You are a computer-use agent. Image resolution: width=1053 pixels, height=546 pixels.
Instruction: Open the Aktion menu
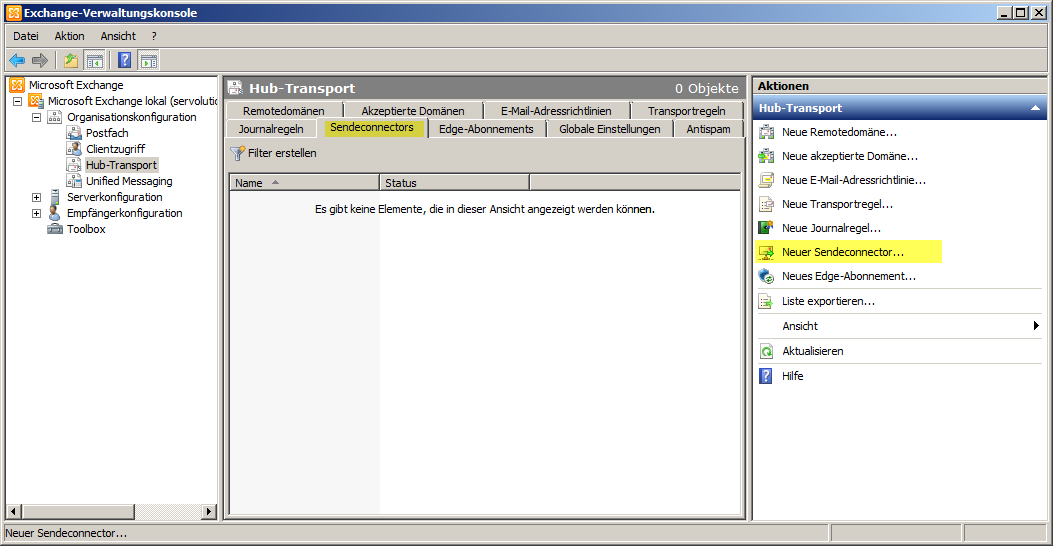[70, 36]
